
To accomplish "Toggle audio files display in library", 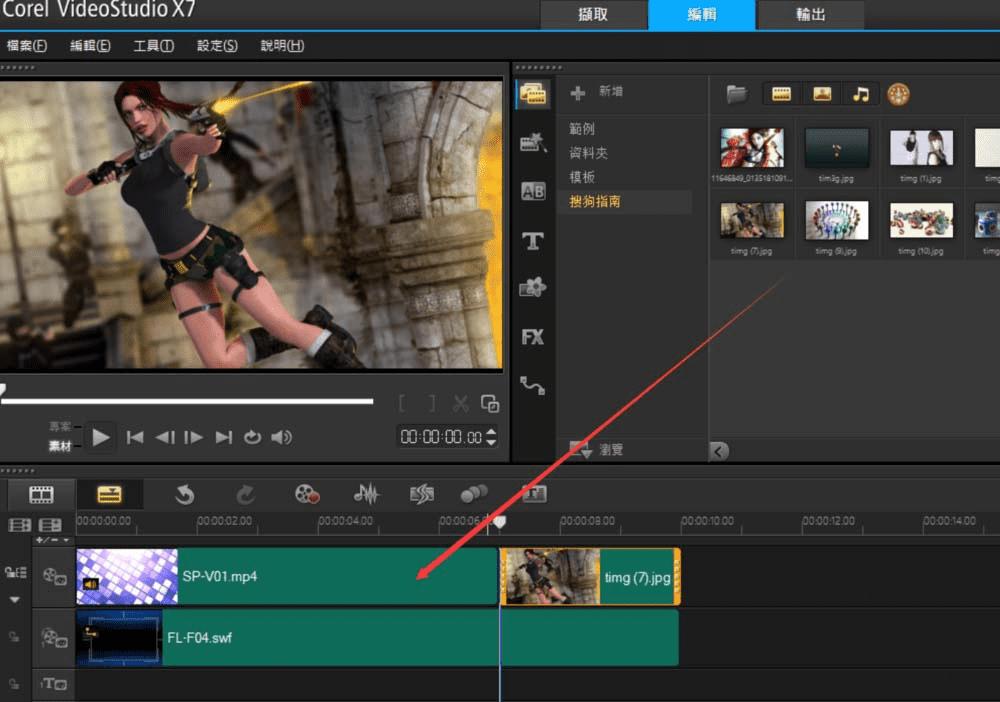I will point(860,94).
